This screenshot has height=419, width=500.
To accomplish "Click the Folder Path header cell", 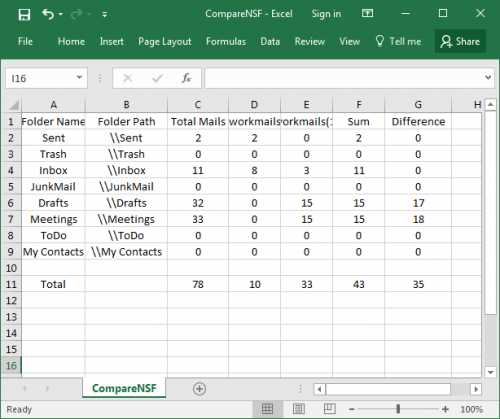I will tap(126, 122).
